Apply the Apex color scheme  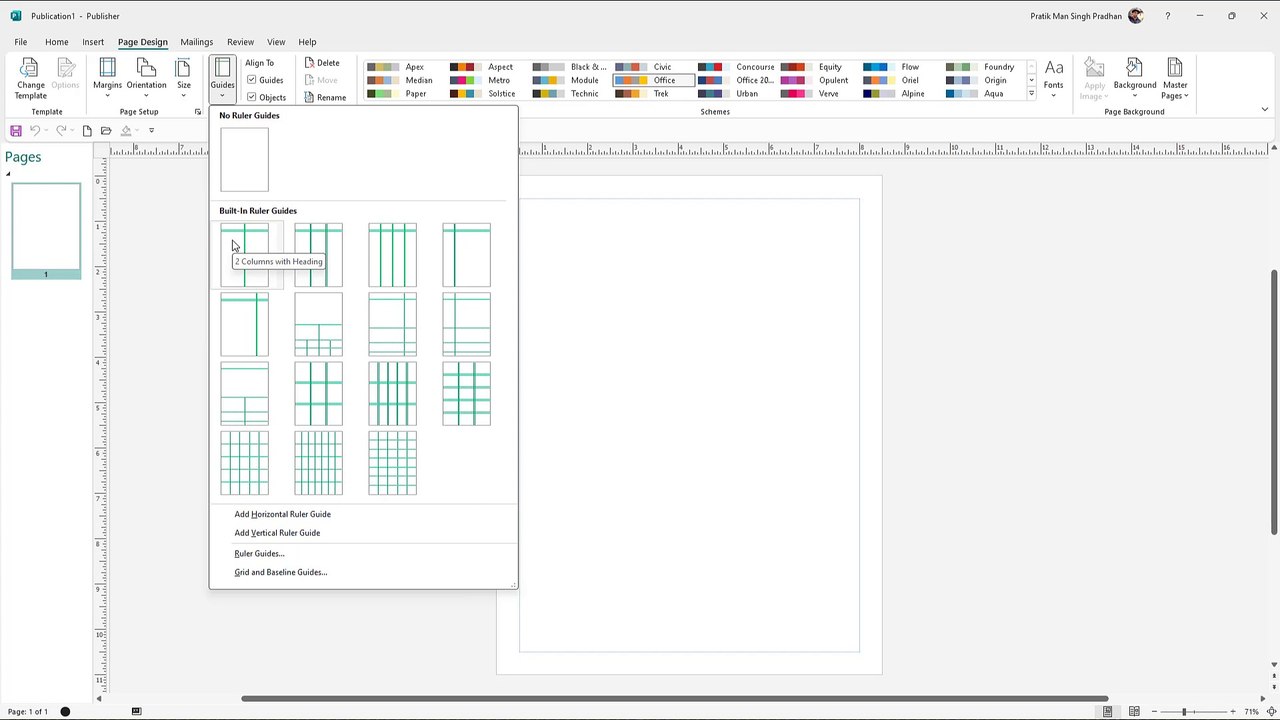pos(402,67)
